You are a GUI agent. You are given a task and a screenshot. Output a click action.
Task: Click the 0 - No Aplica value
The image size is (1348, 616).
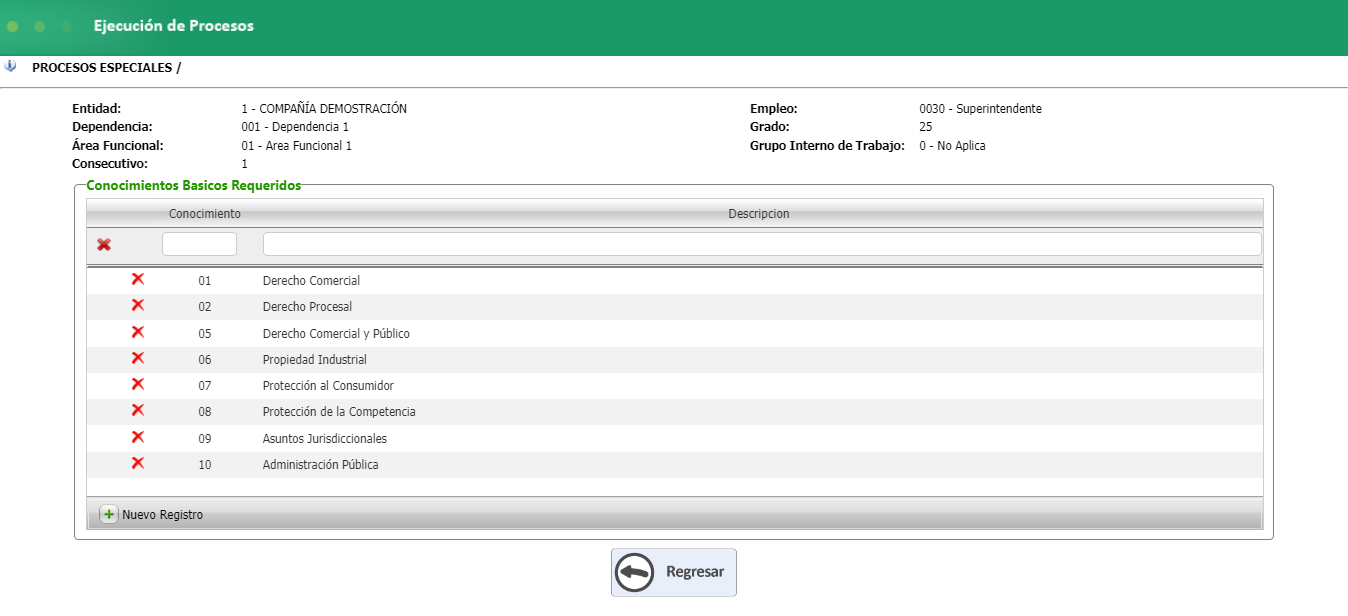coord(952,146)
